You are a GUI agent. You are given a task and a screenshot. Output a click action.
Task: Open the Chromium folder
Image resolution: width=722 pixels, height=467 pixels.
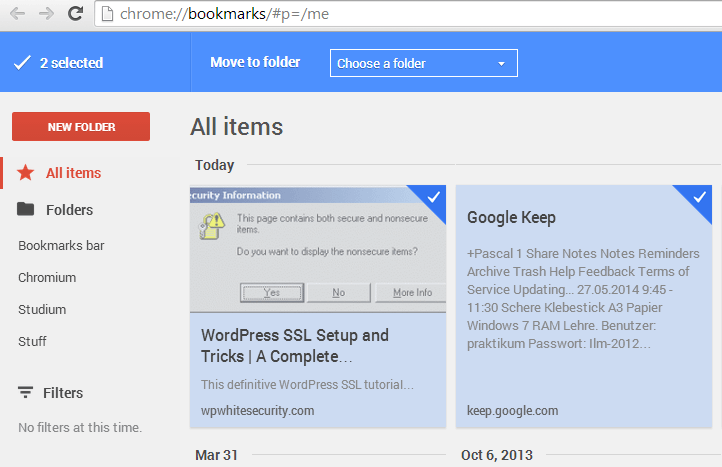point(47,277)
